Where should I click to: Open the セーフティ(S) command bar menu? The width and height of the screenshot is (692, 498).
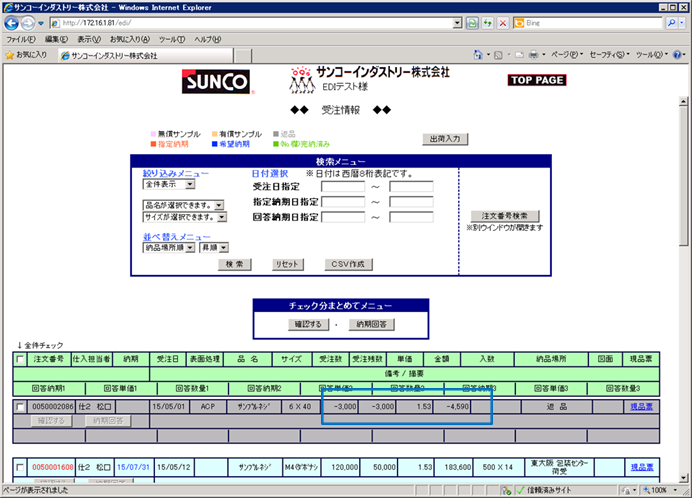(609, 55)
